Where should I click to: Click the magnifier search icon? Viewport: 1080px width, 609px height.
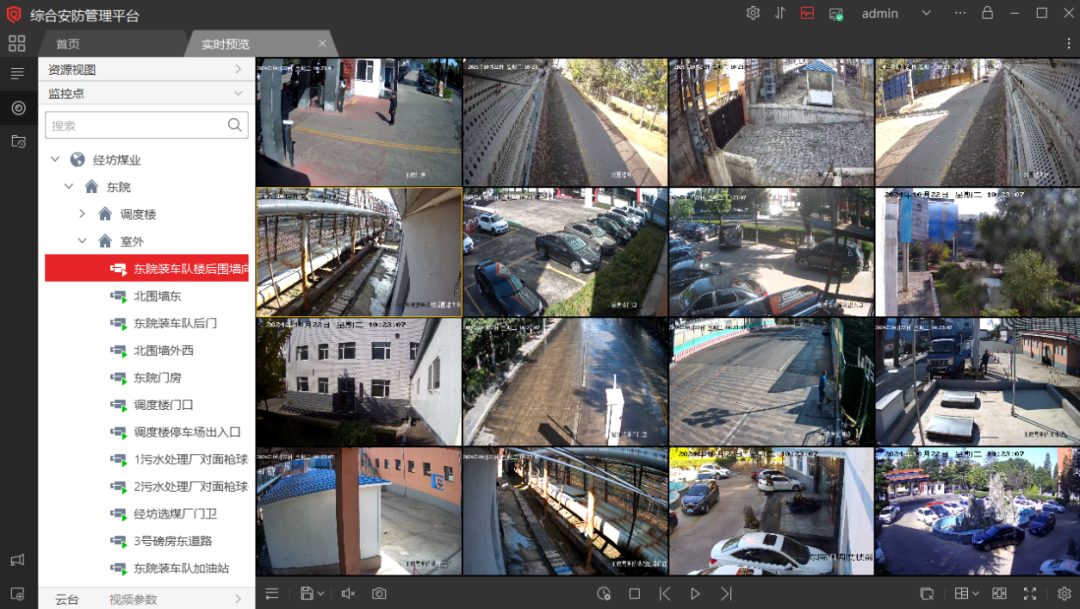point(235,125)
